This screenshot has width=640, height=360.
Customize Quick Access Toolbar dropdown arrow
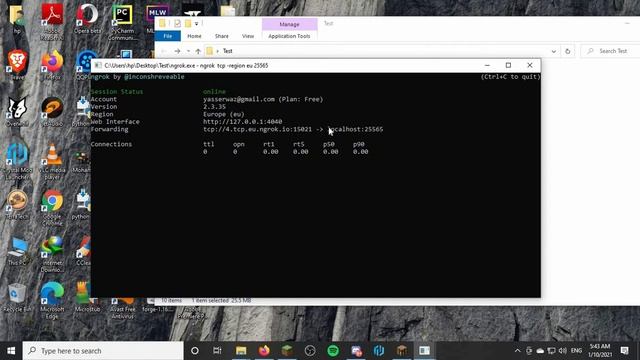196,24
